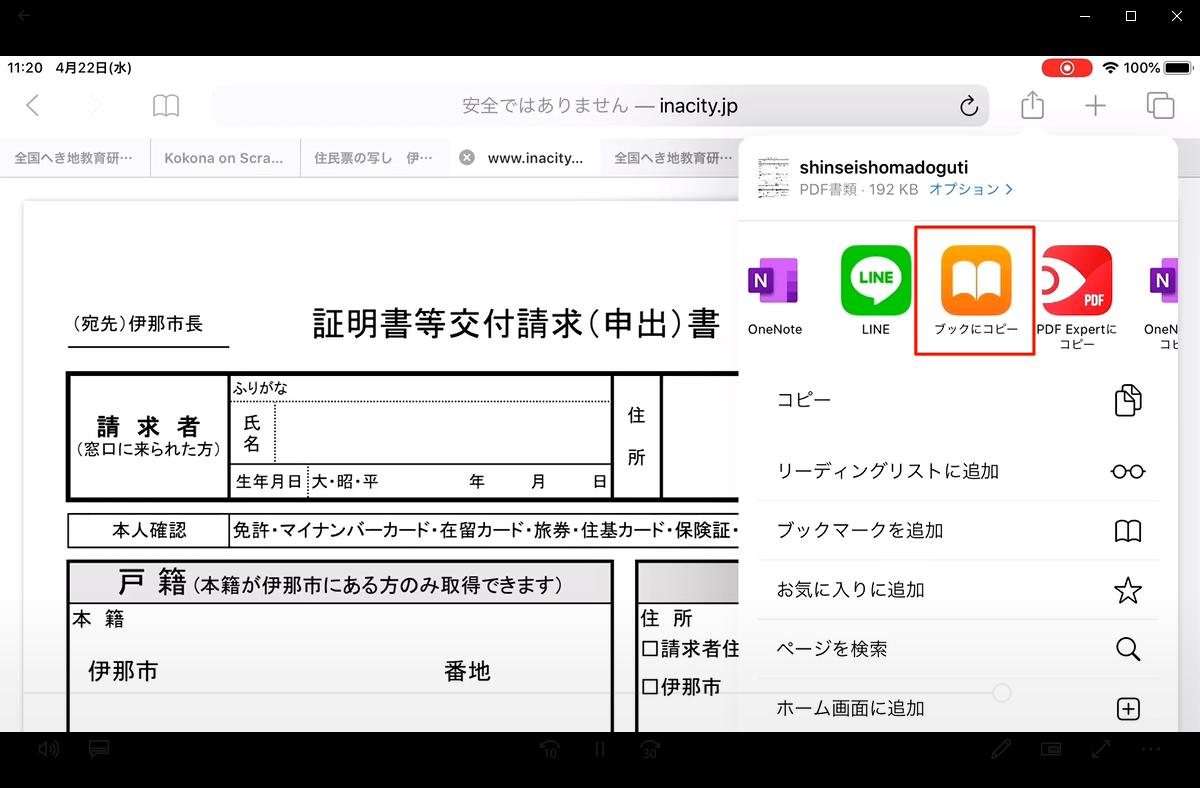This screenshot has height=788, width=1200.
Task: Show all tabs overview icon
Action: point(1160,105)
